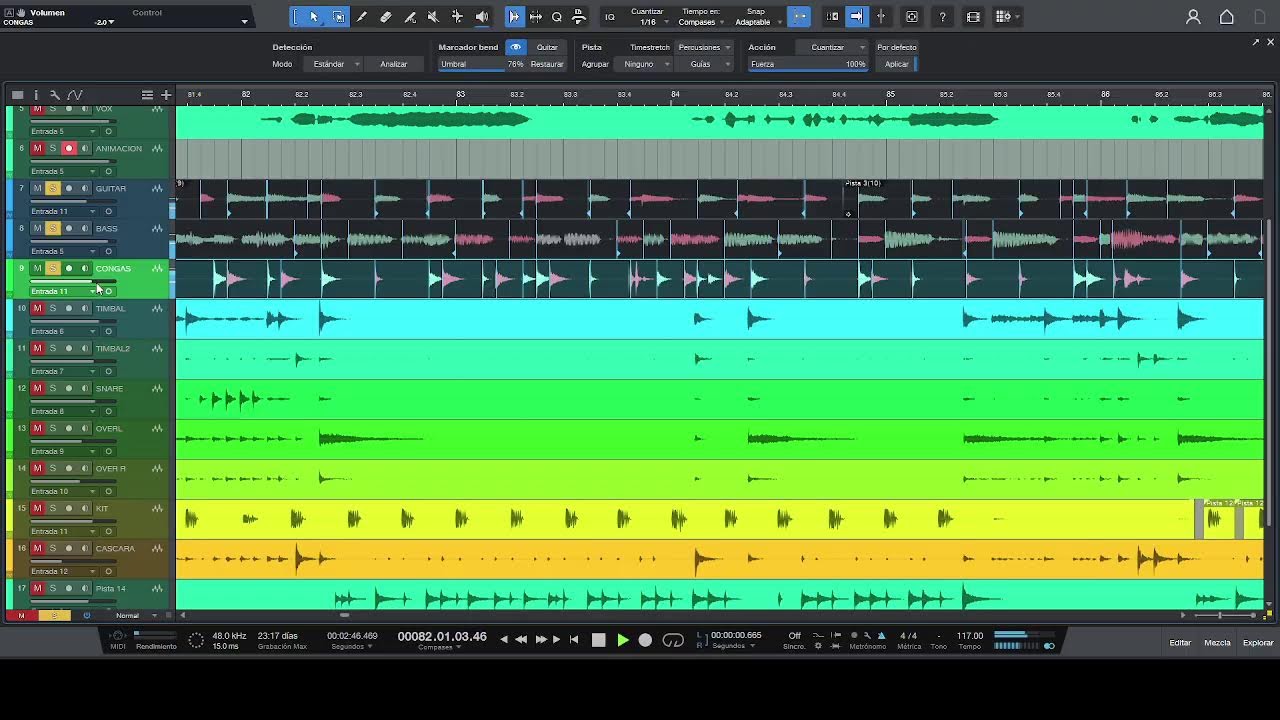1280x720 pixels.
Task: Click the Quitar bend marker button
Action: [547, 47]
